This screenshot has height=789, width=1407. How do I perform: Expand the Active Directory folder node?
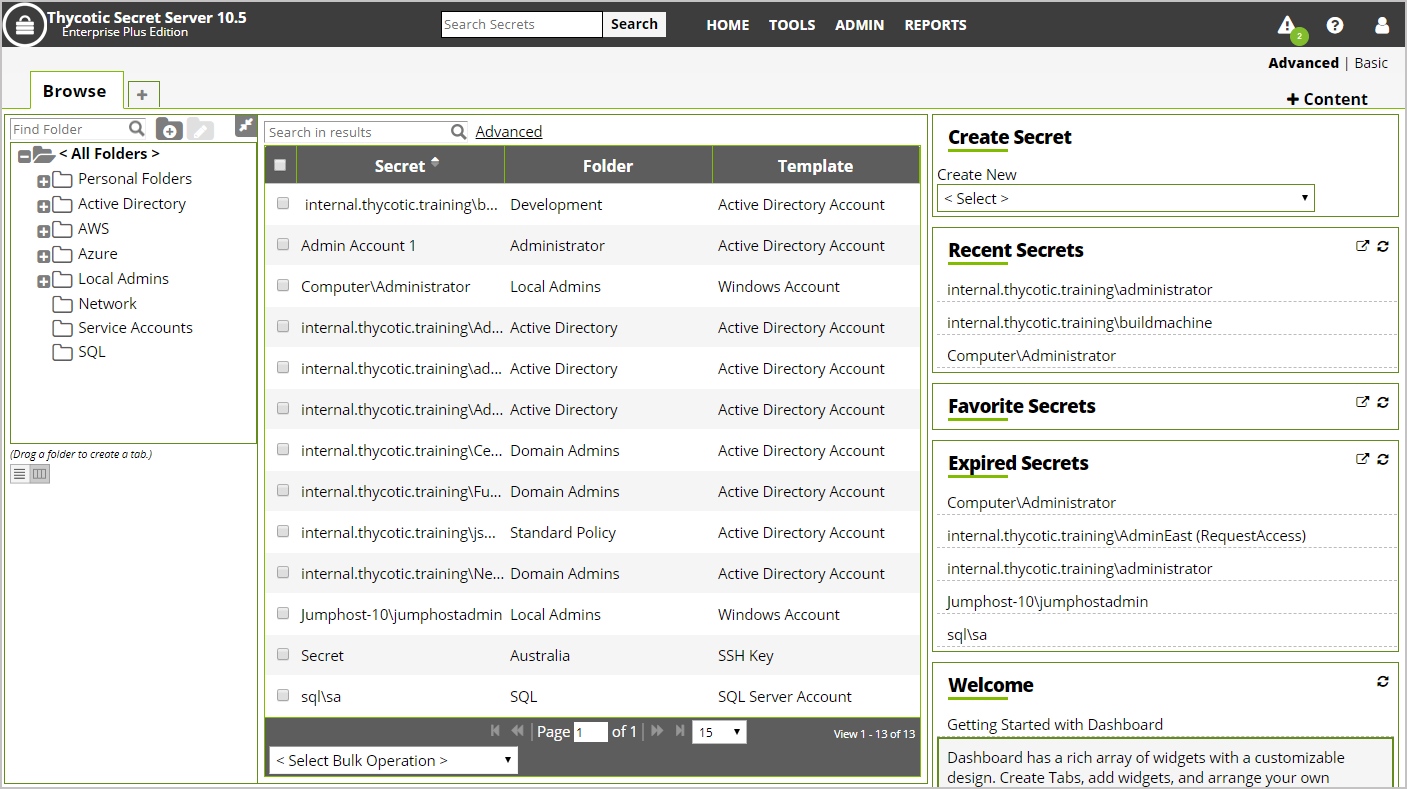43,206
